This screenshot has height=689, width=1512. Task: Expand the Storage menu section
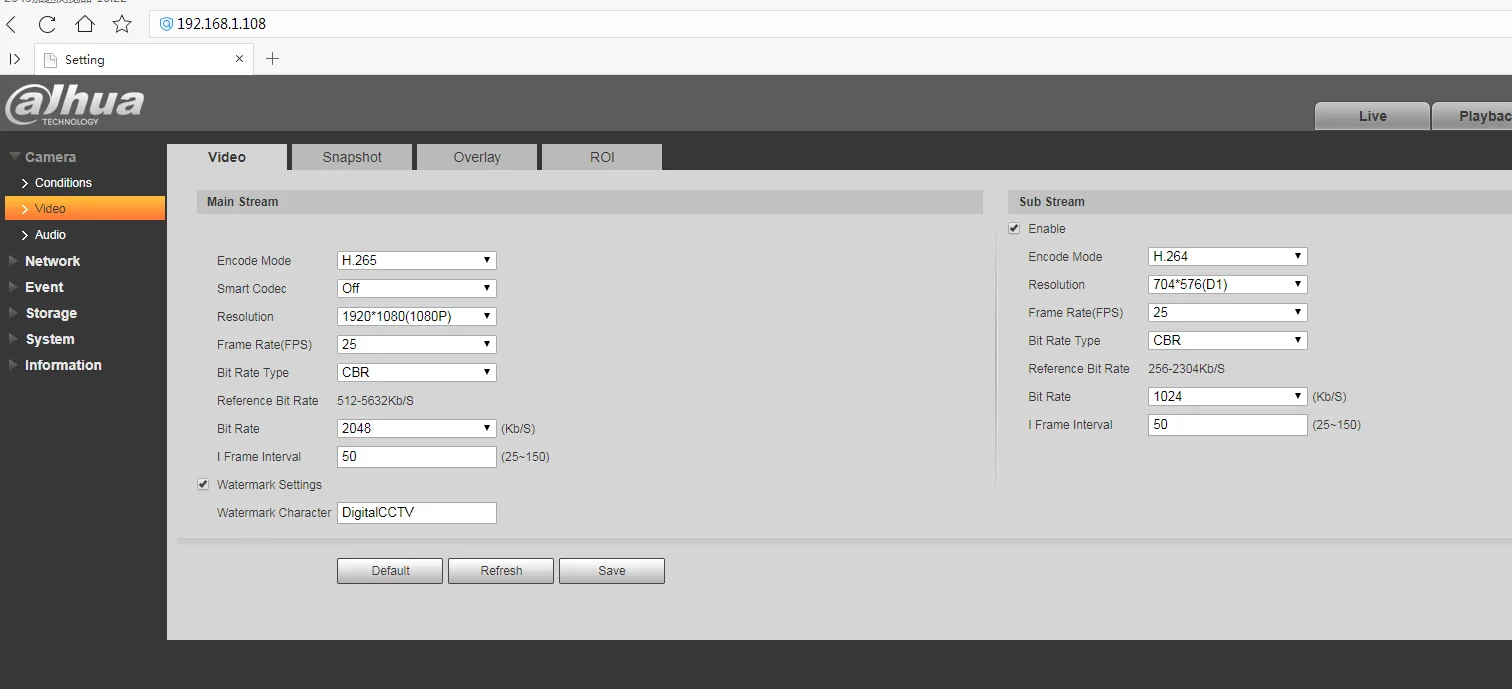tap(51, 313)
